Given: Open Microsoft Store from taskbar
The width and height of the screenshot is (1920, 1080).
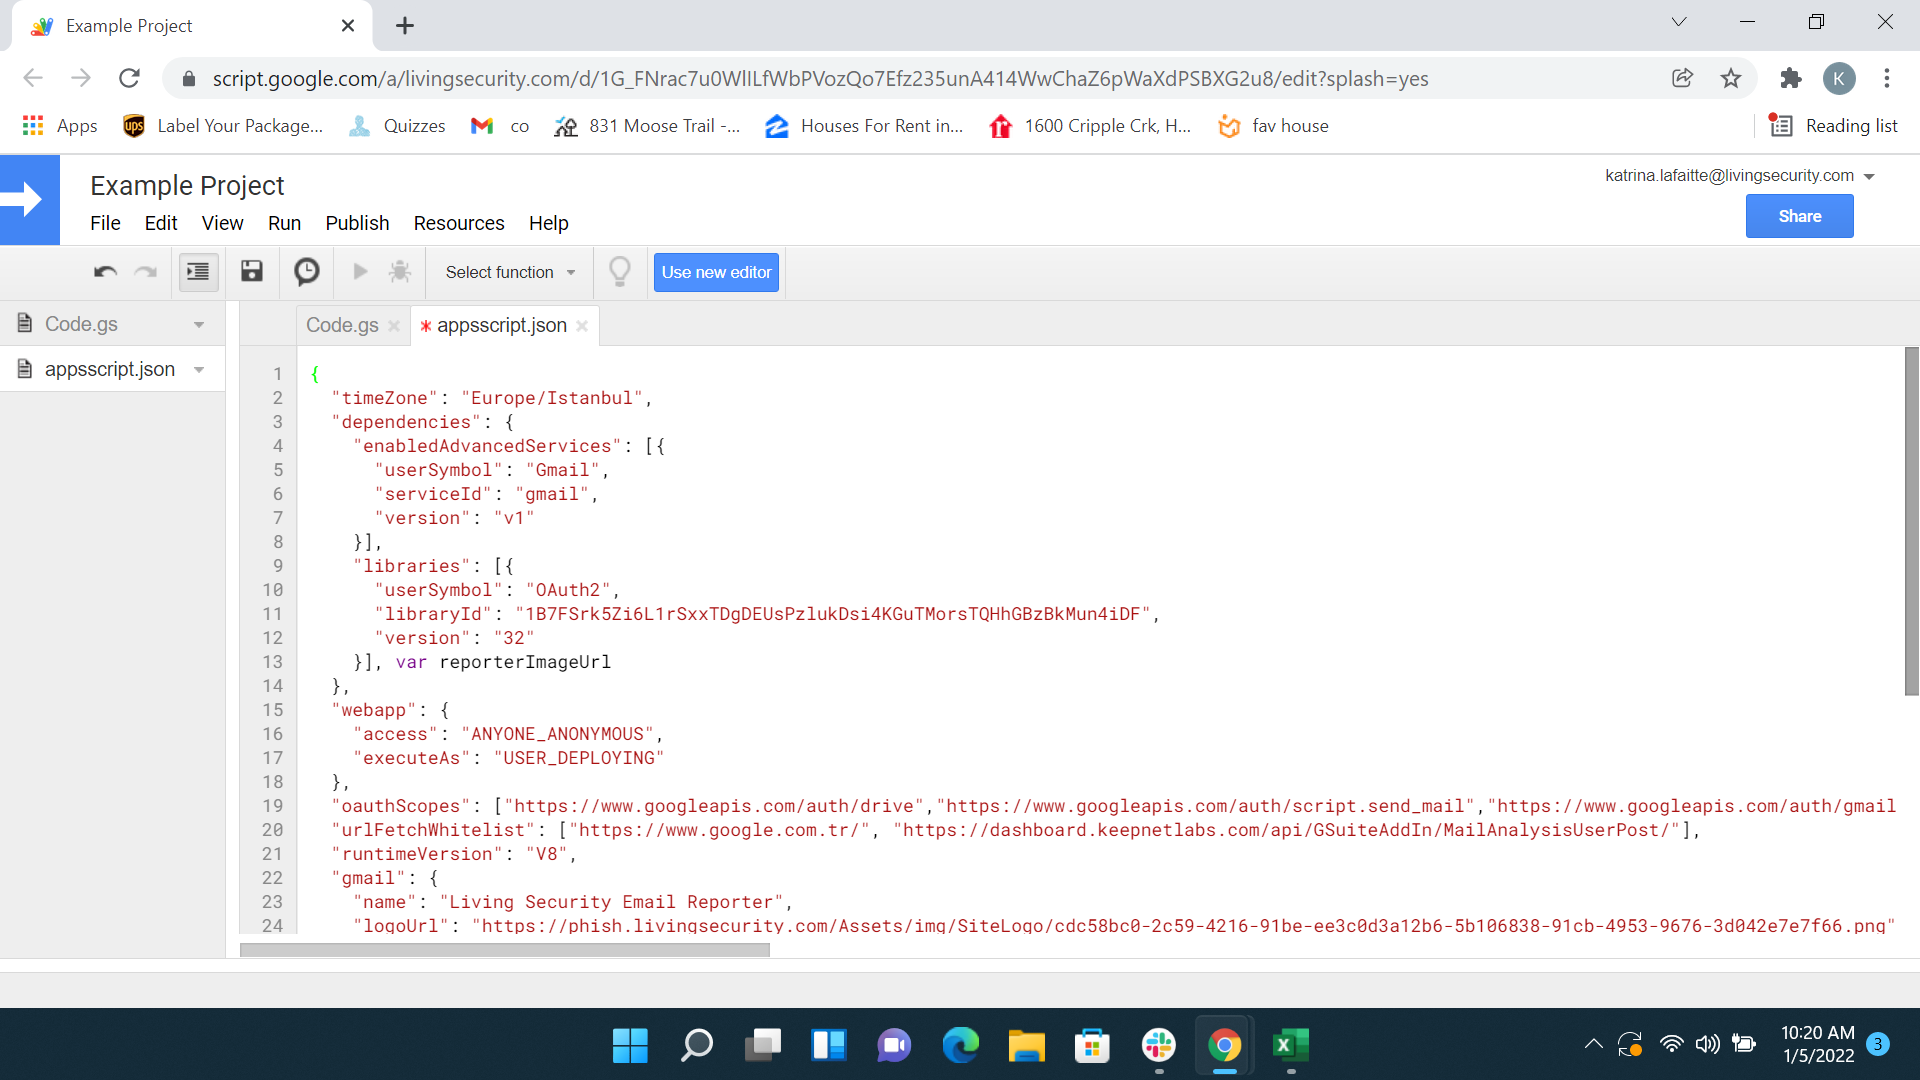Looking at the screenshot, I should click(x=1093, y=1046).
